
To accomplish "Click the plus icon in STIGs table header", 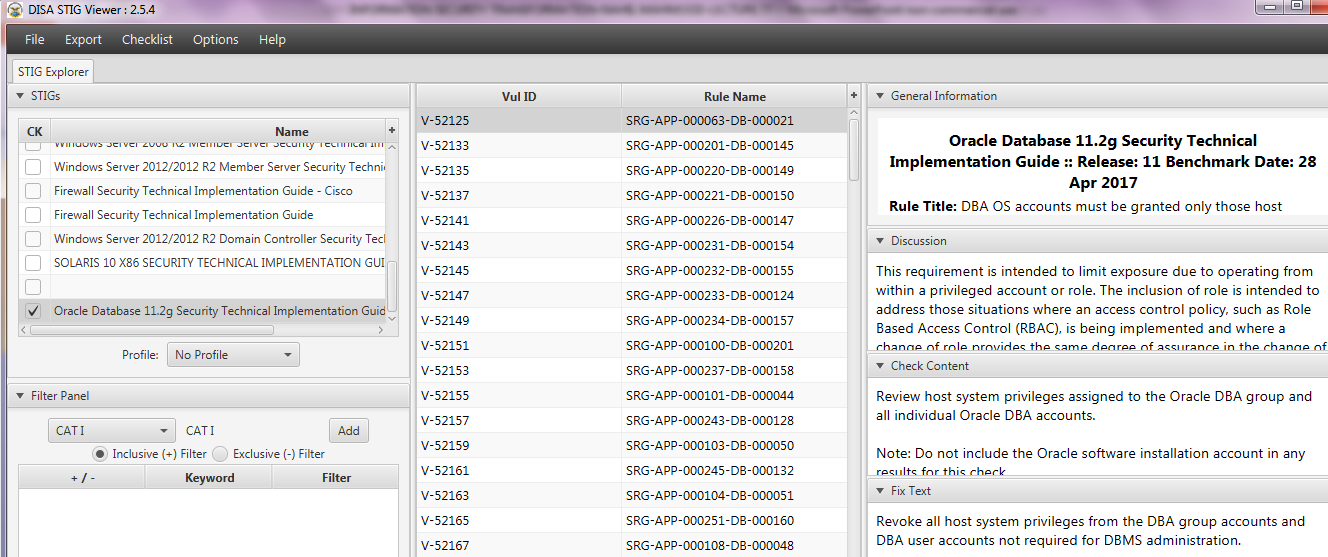I will pos(392,131).
